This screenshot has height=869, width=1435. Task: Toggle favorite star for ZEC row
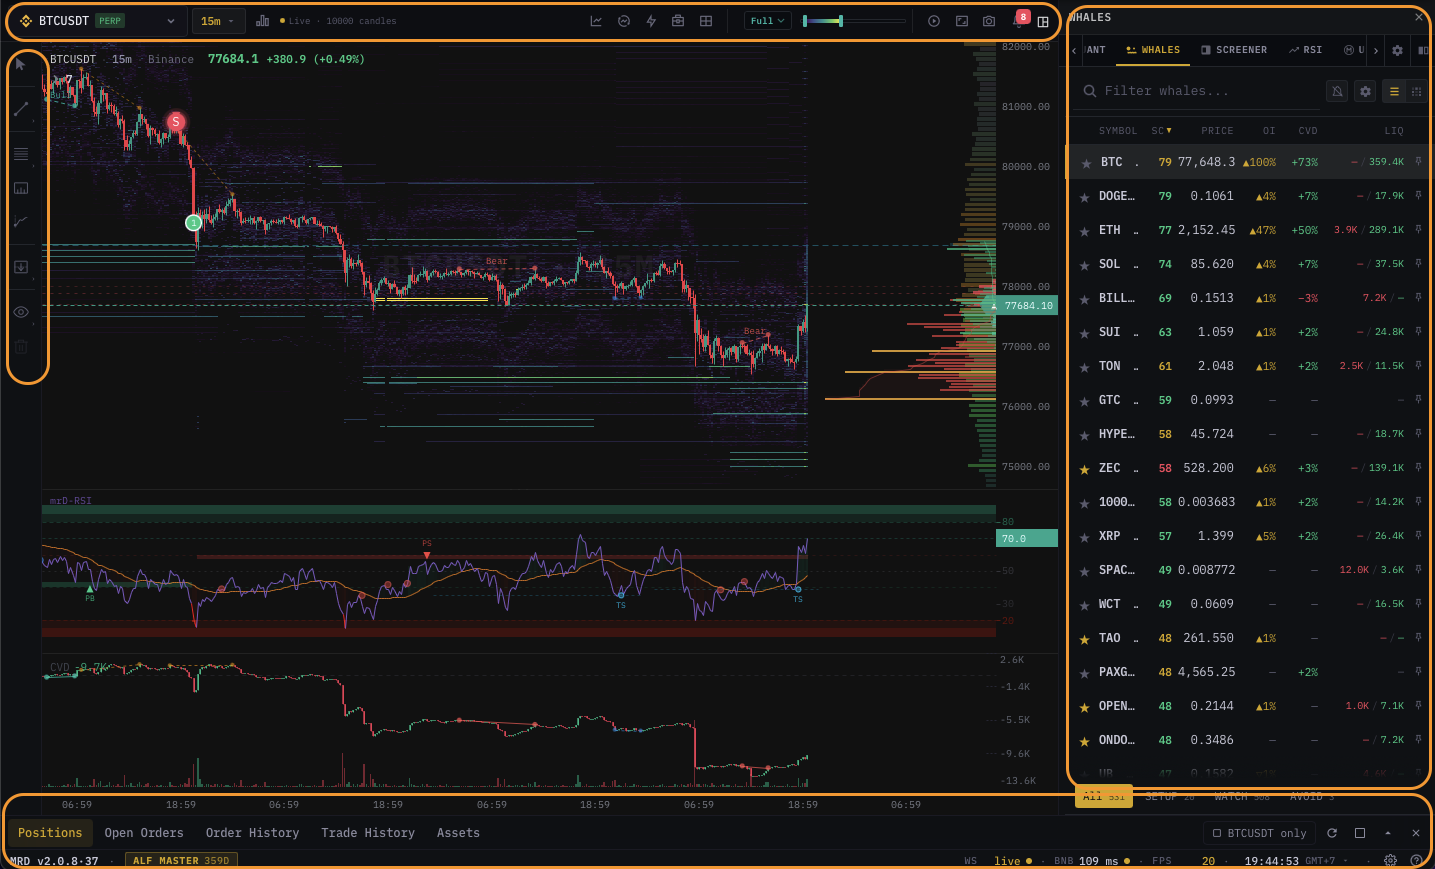[1084, 469]
